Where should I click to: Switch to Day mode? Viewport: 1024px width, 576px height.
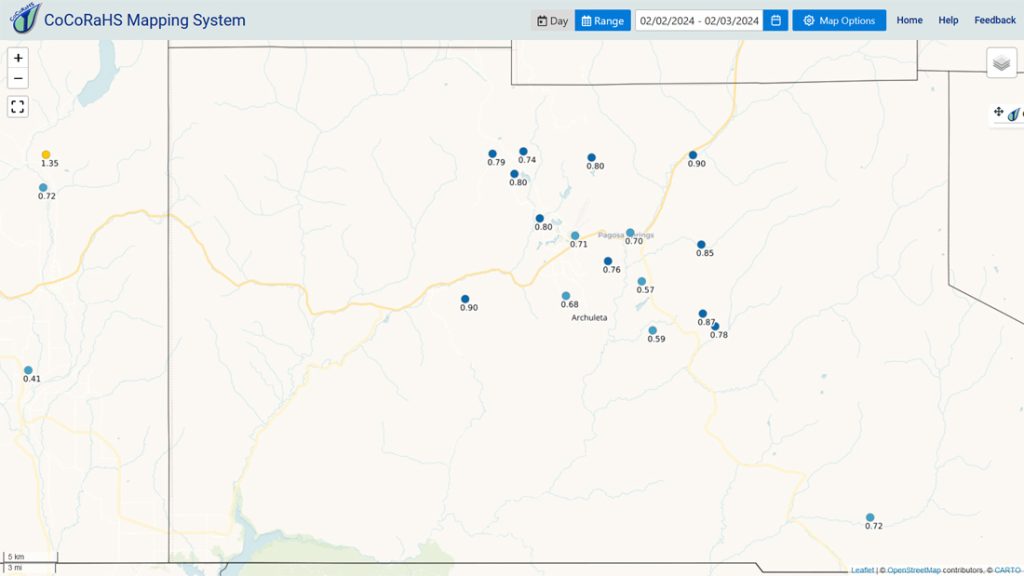pyautogui.click(x=552, y=21)
